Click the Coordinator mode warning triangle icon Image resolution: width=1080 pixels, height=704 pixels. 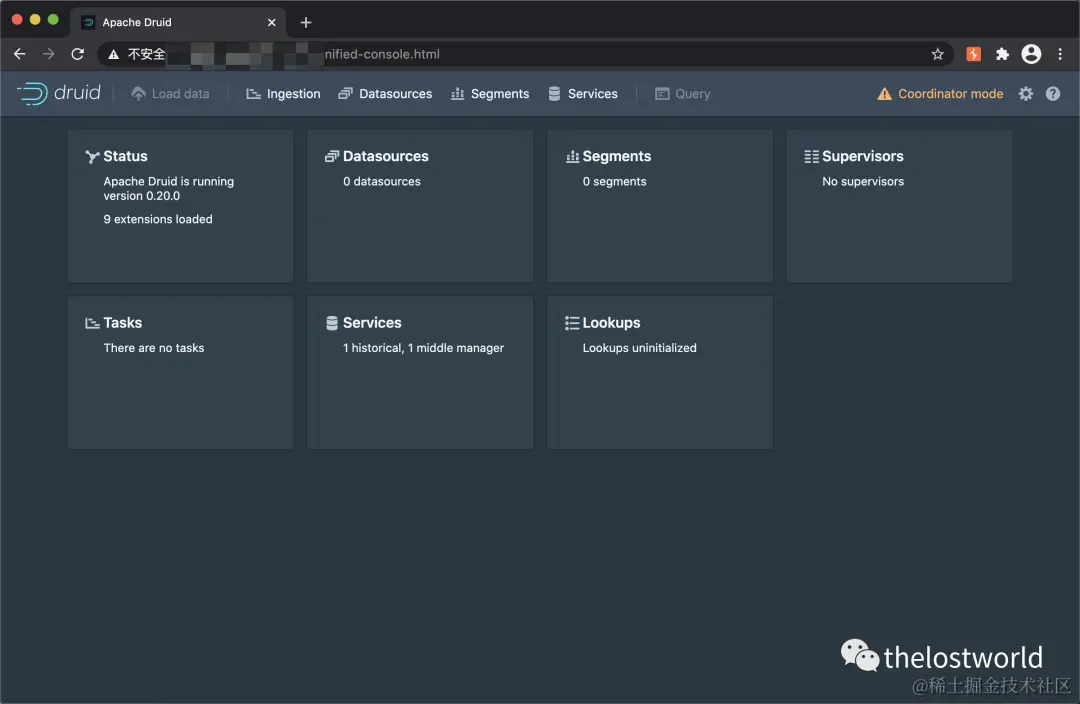(884, 94)
